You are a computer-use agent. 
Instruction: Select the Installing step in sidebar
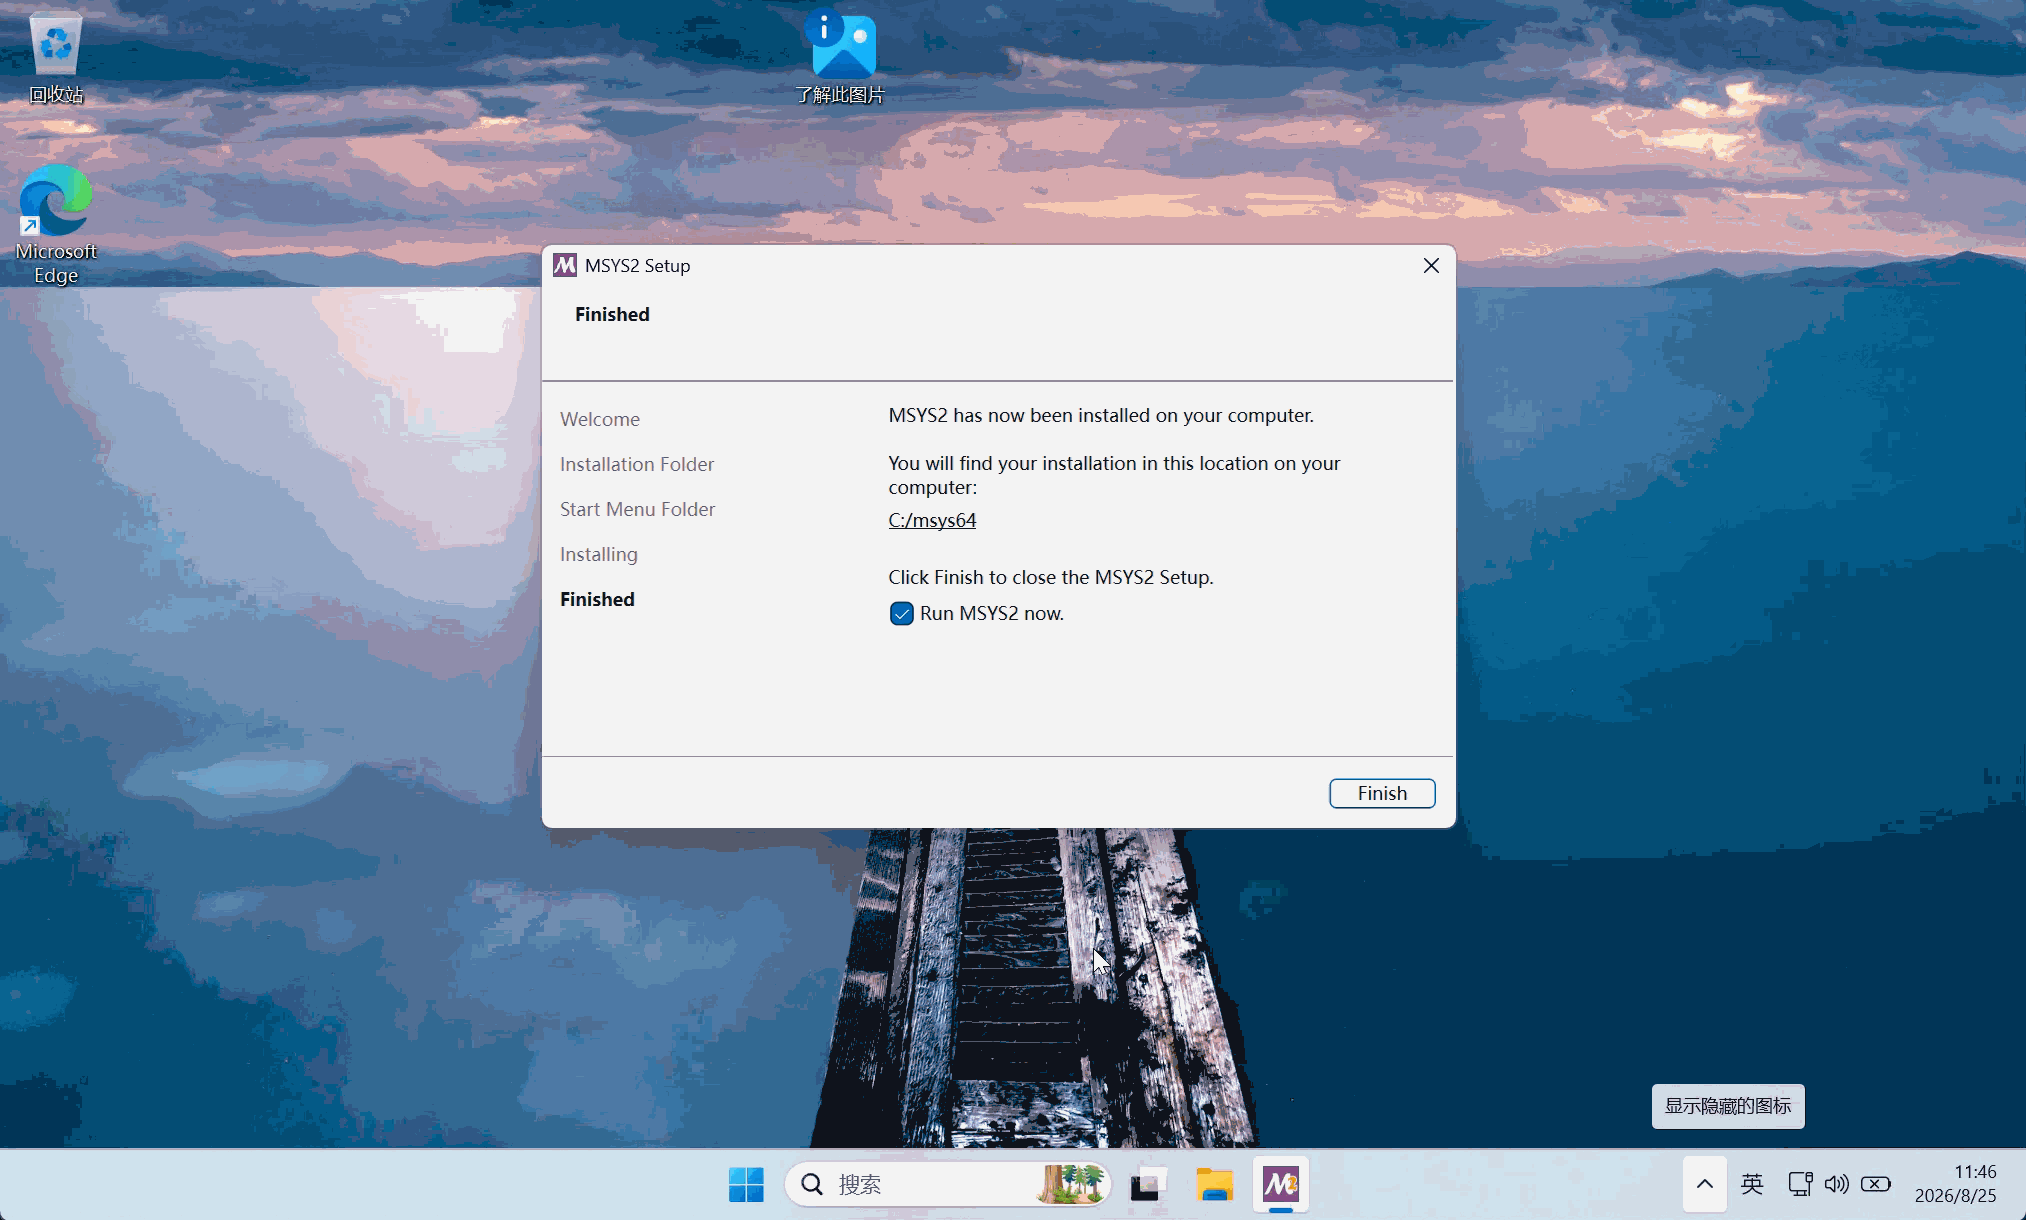pos(599,554)
